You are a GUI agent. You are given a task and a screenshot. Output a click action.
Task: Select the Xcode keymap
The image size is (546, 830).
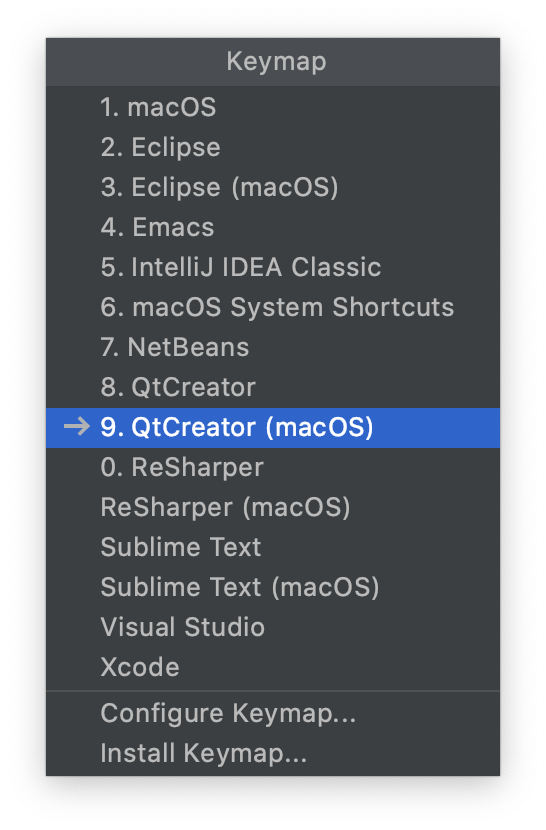tap(273, 667)
